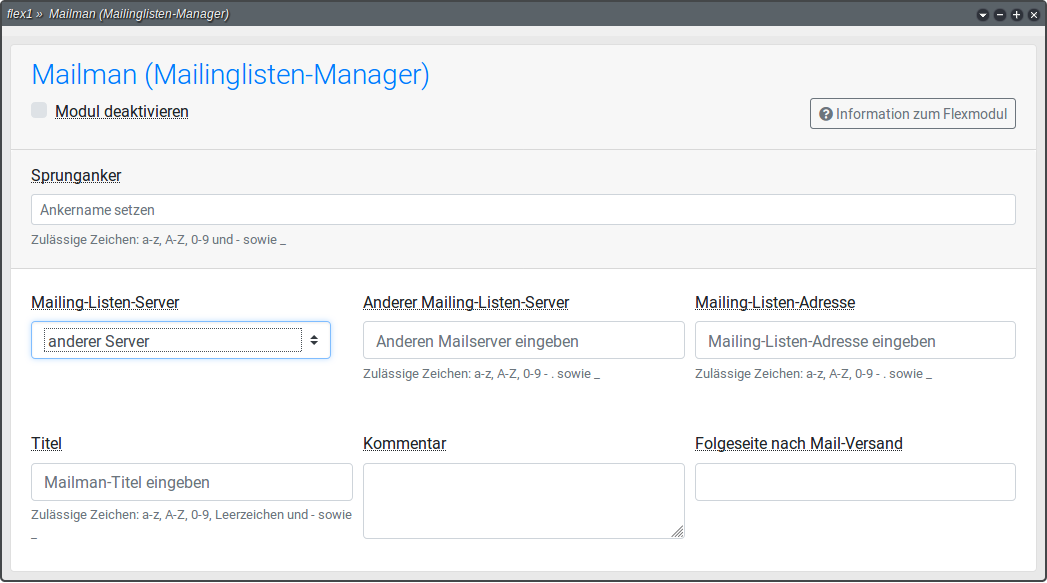1047x583 pixels.
Task: Open Information zum Flexmodul
Action: (x=912, y=114)
